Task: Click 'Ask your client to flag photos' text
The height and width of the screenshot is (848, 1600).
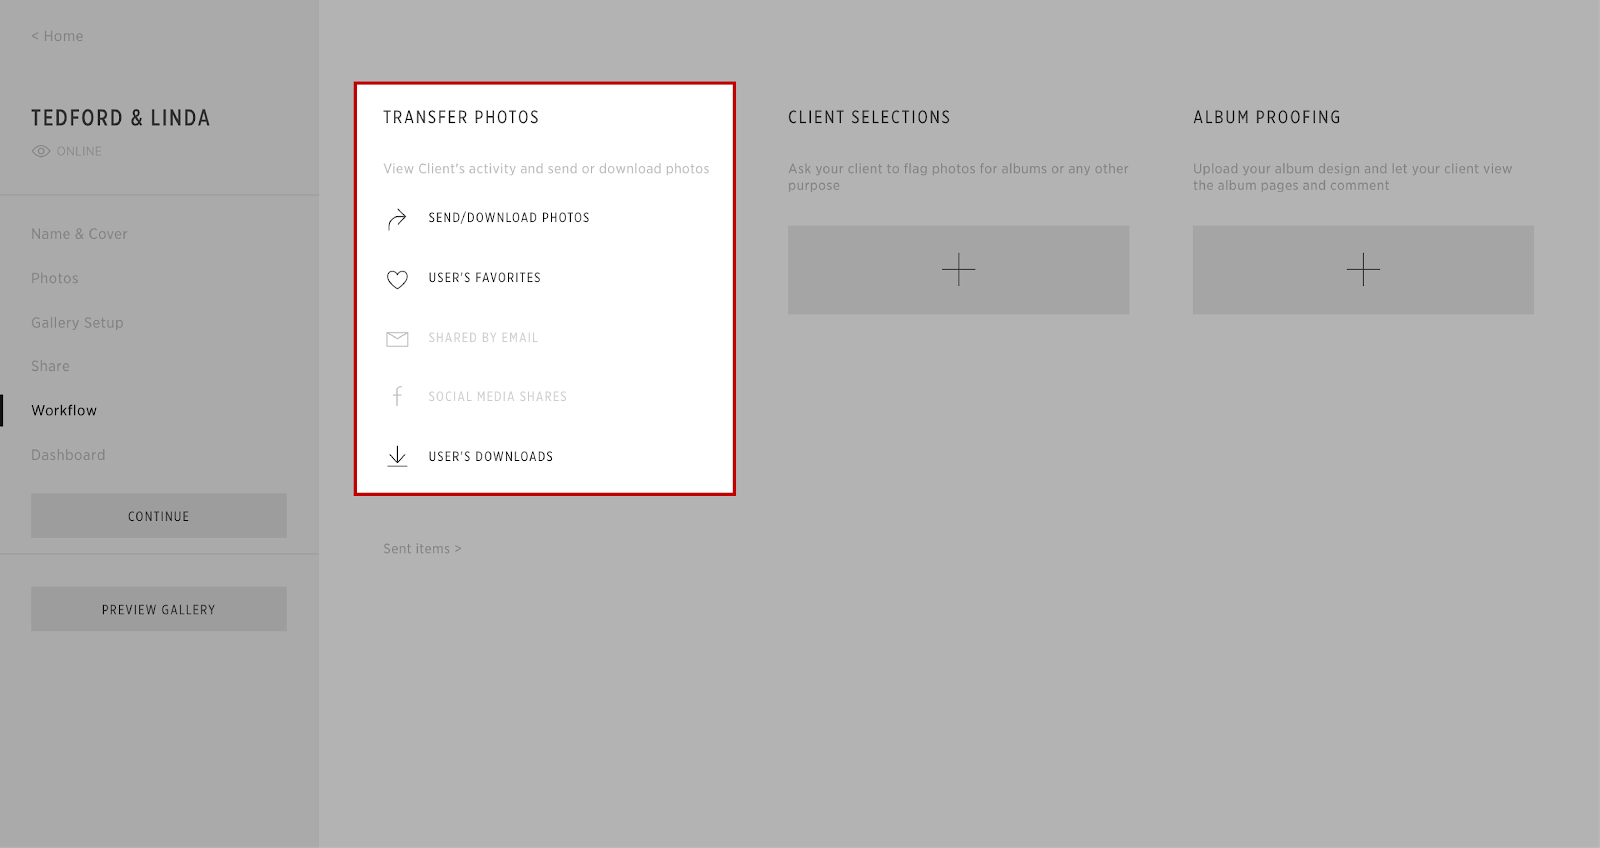Action: tap(958, 177)
